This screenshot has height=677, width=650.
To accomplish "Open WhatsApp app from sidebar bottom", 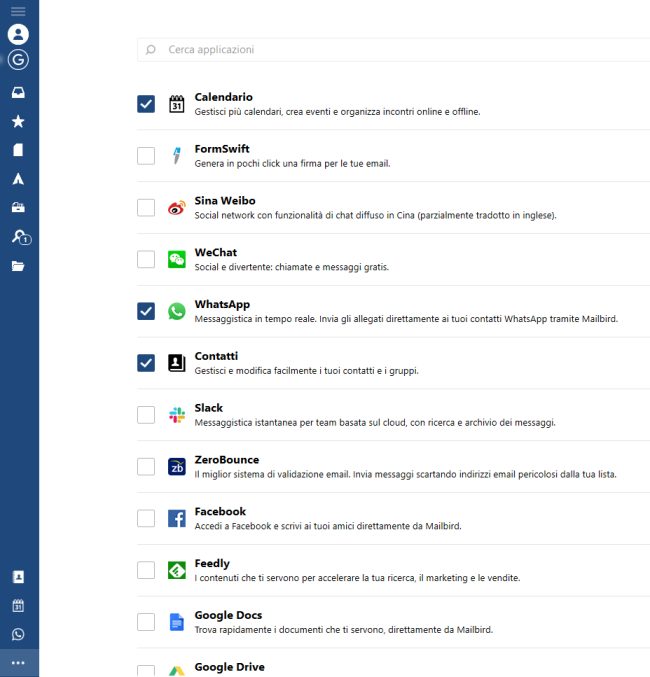I will coord(18,634).
